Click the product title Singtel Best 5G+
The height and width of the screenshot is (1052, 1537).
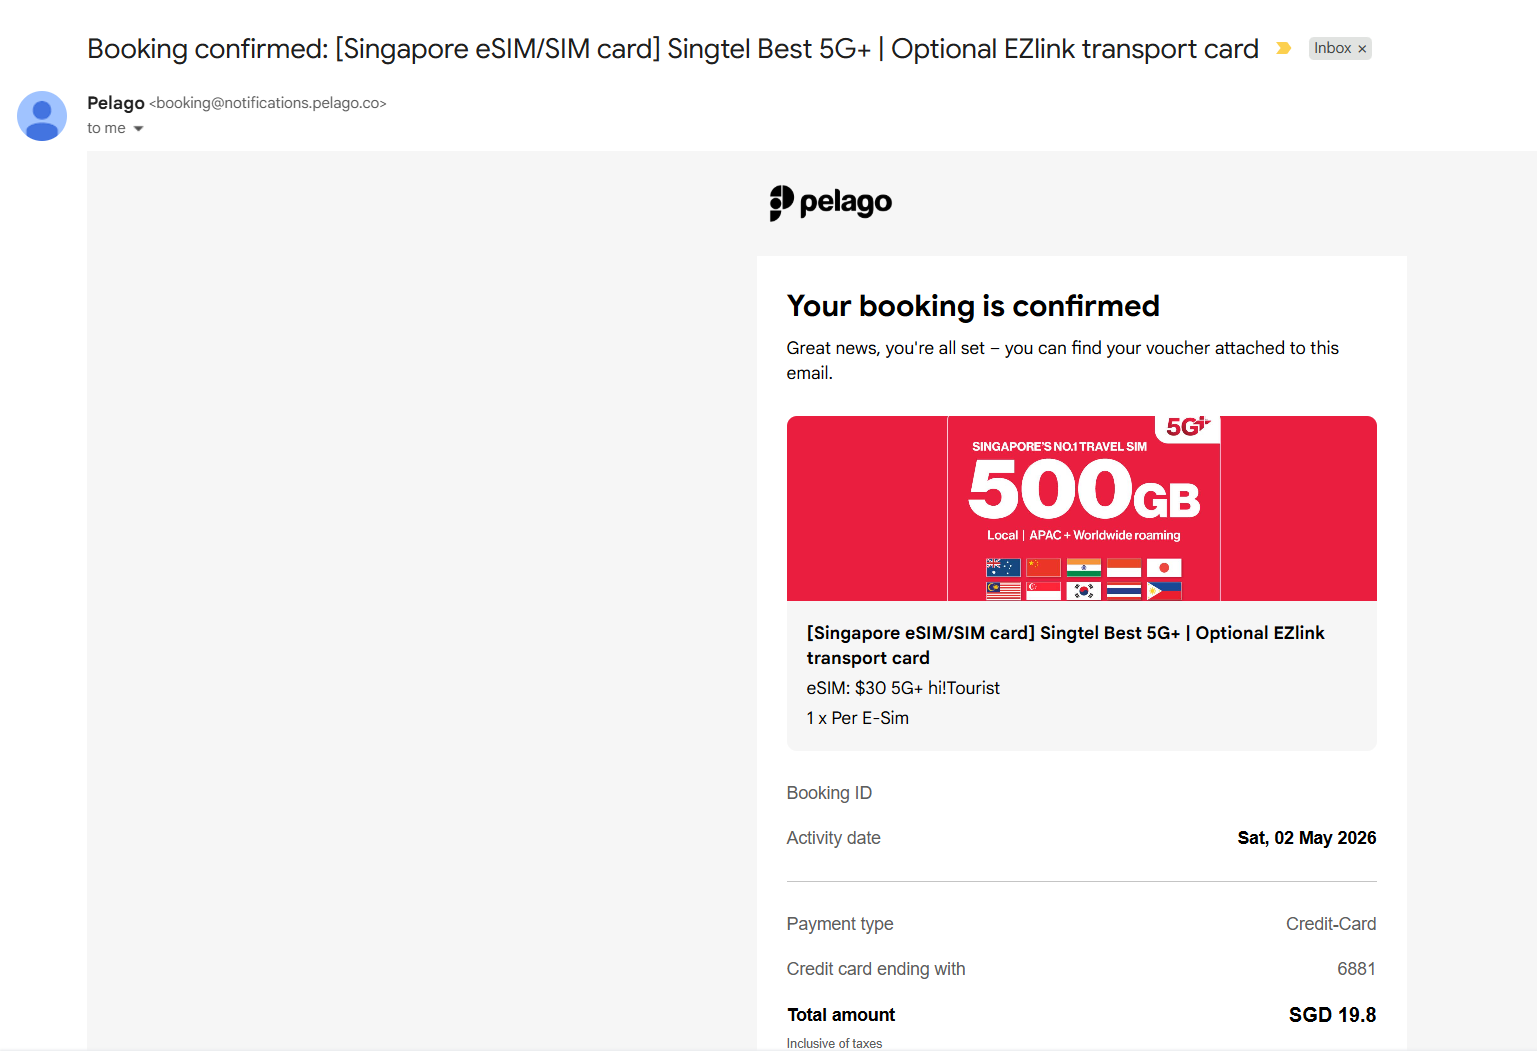click(x=1066, y=645)
